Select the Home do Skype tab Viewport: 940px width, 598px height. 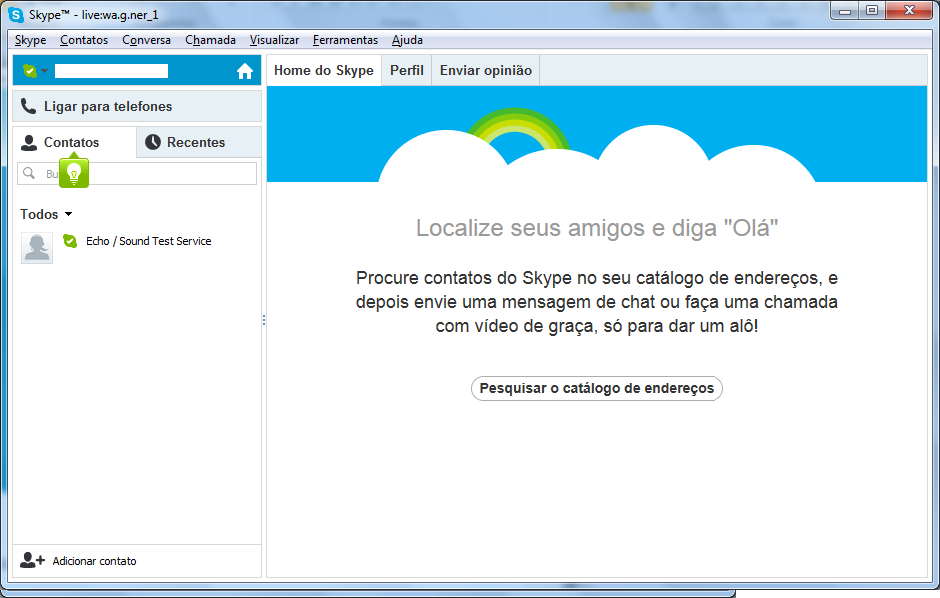coord(324,71)
